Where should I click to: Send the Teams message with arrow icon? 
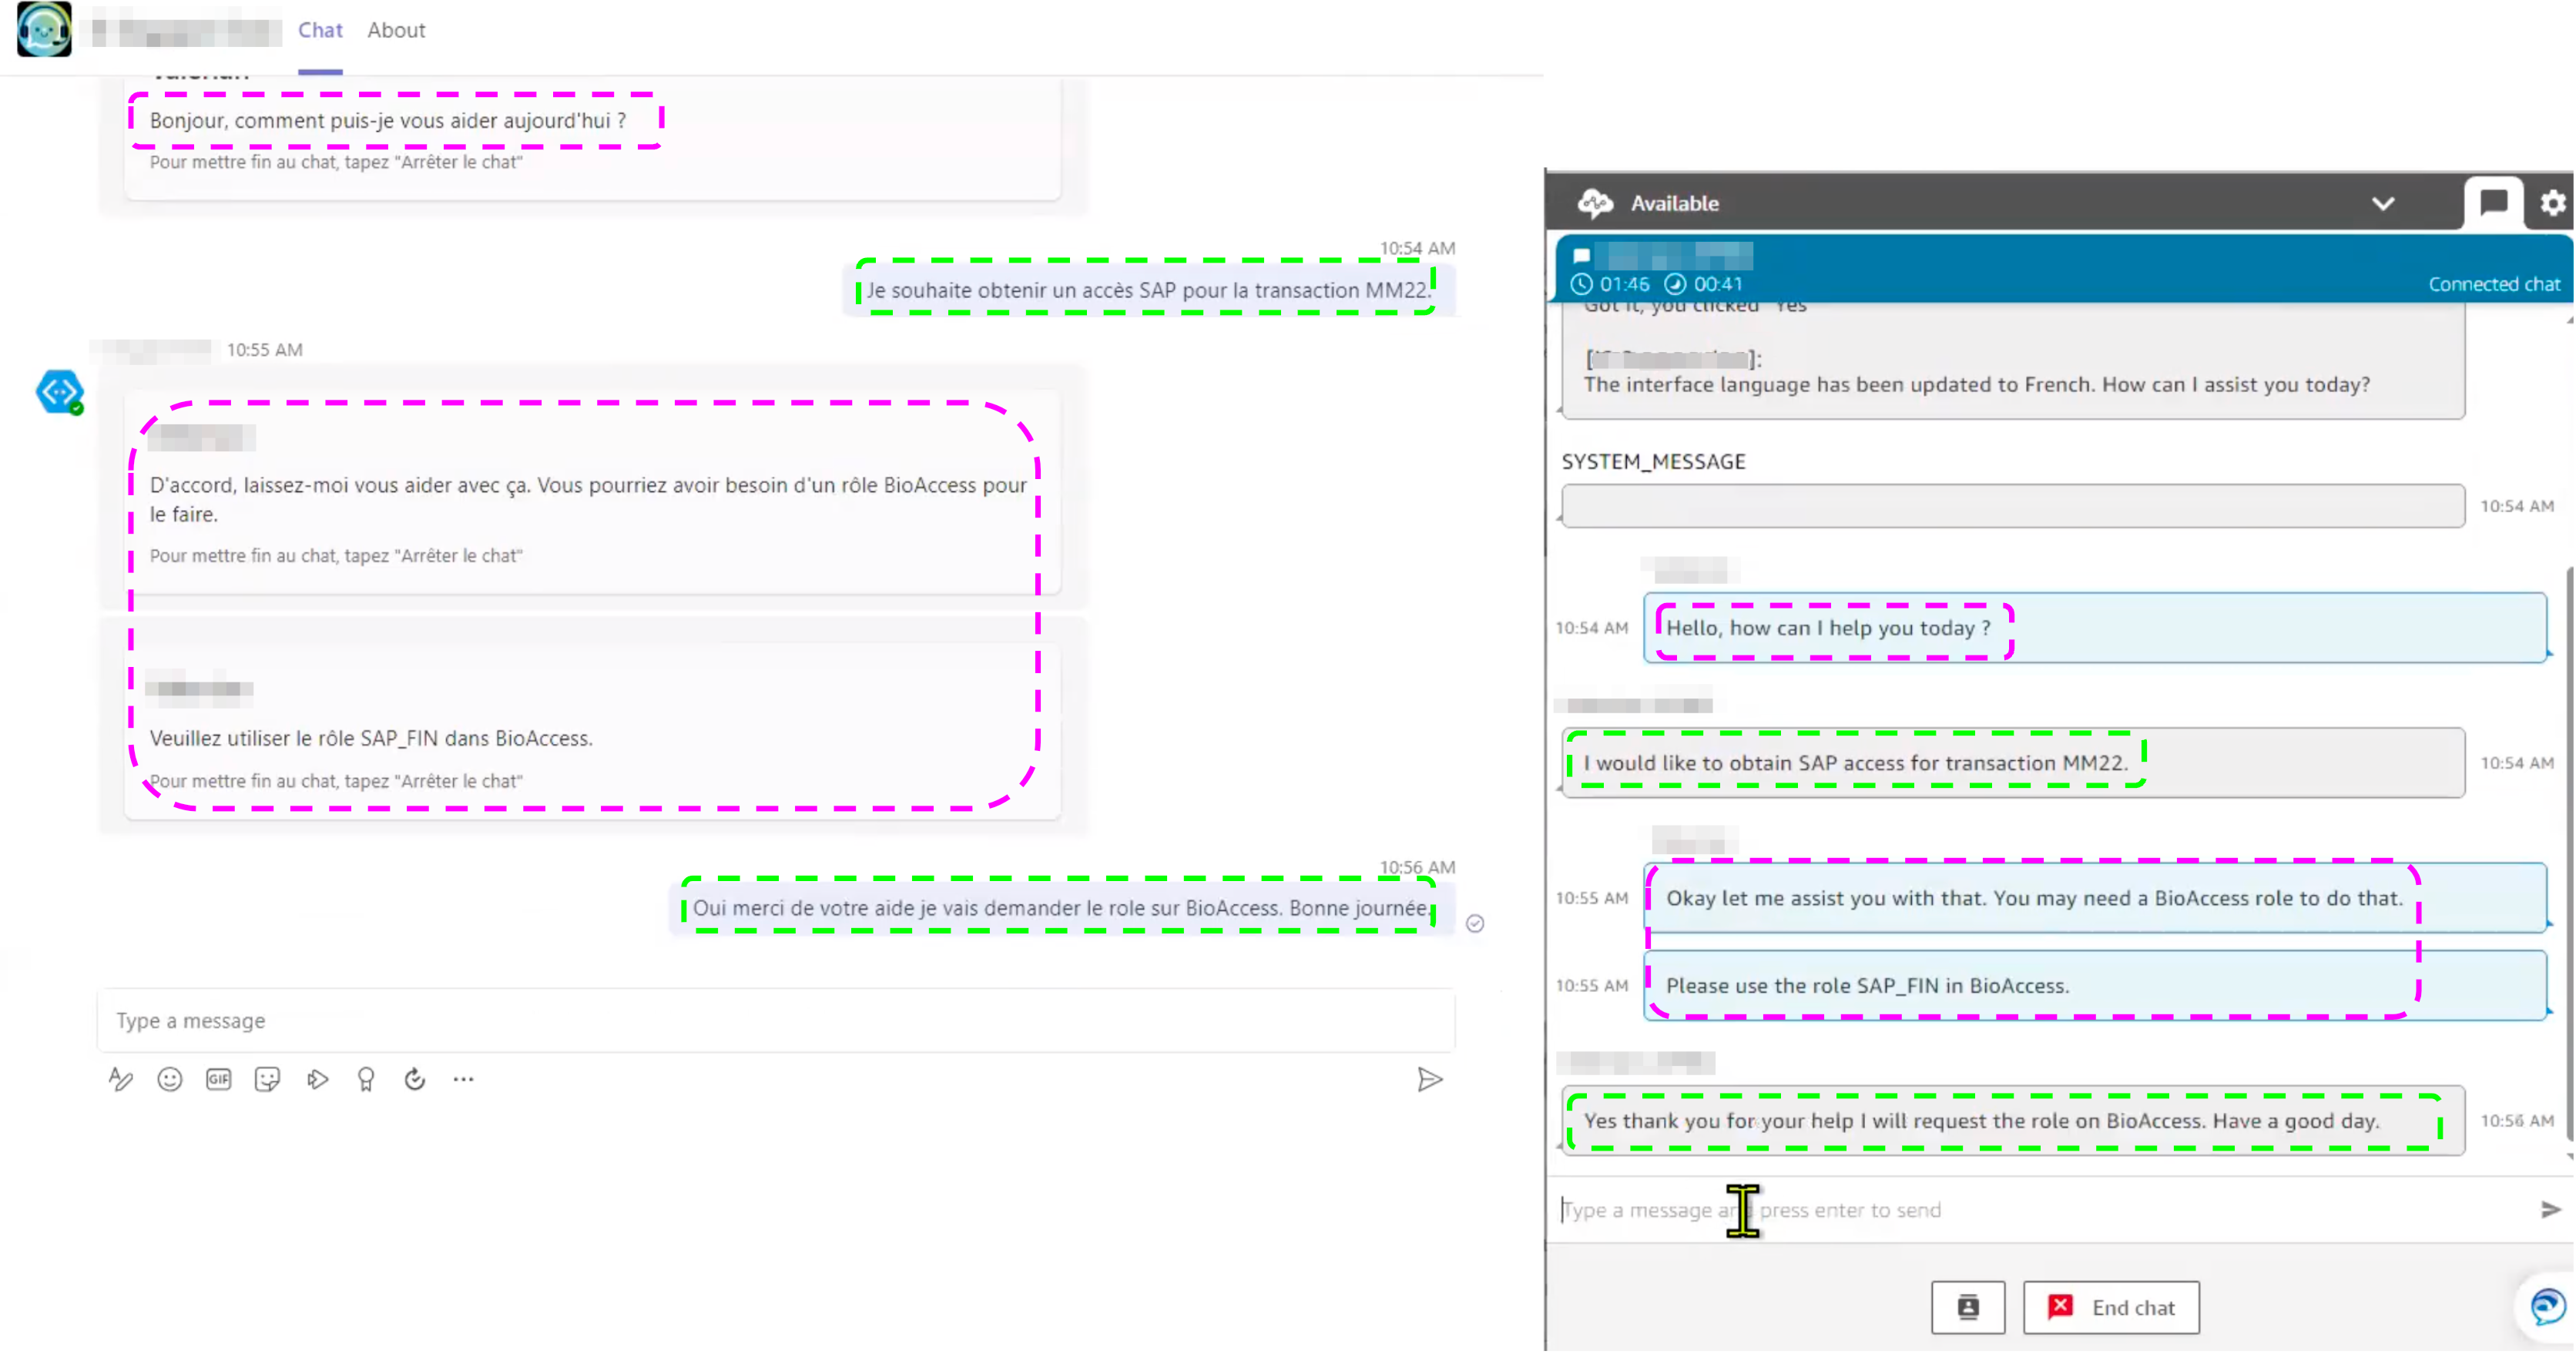point(1429,1080)
